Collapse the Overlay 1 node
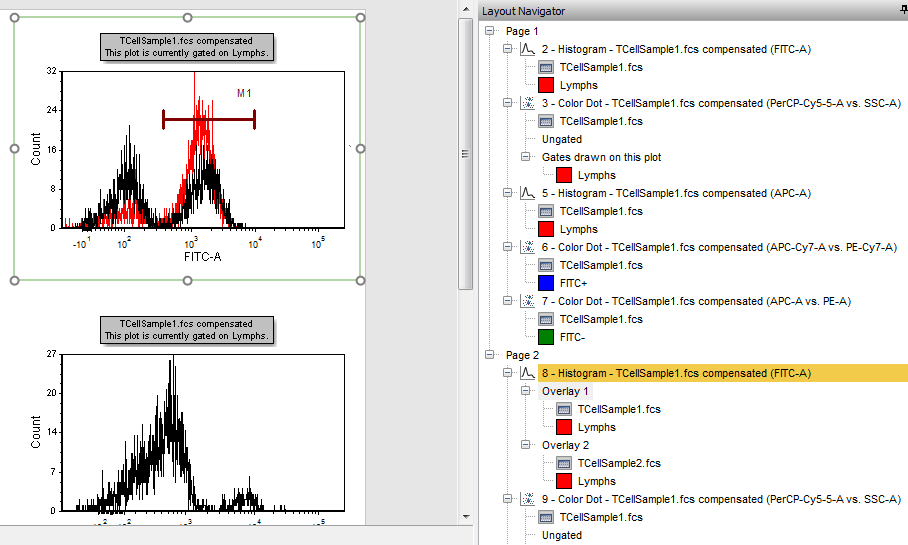Viewport: 908px width, 545px height. tap(526, 391)
